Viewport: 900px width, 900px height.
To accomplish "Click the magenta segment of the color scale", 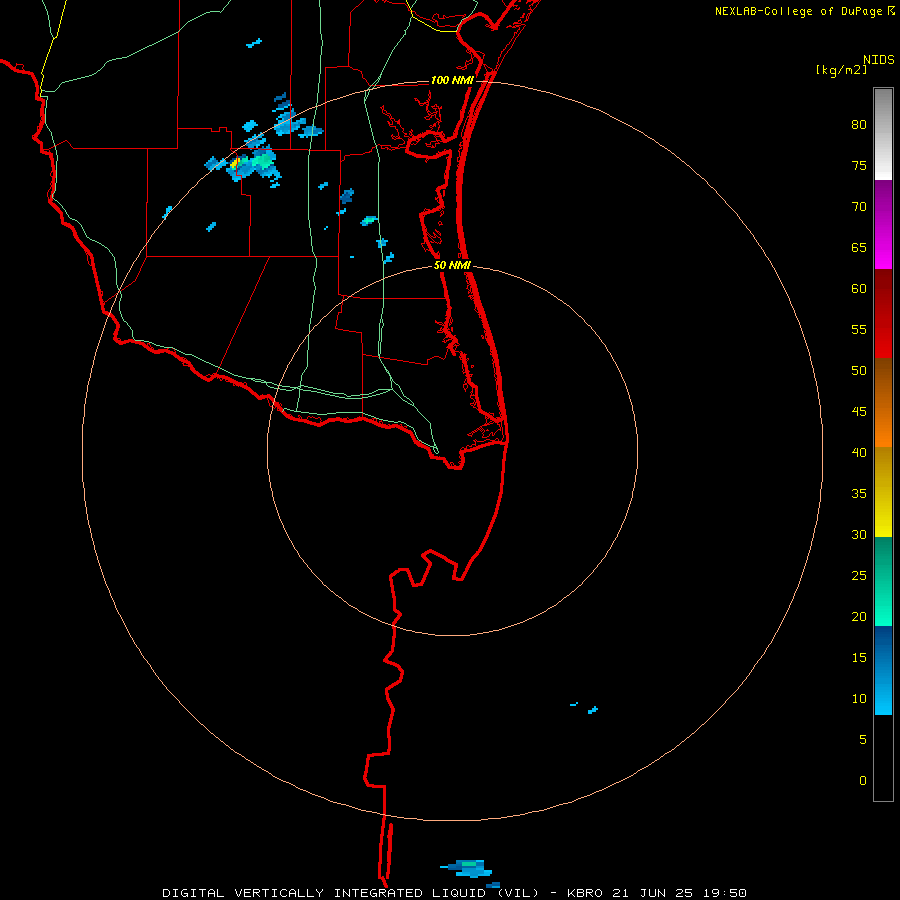I will [883, 225].
